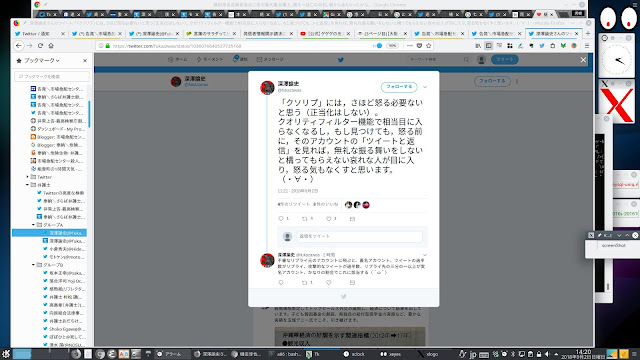Close the Twitter / 通知 tab

tap(63, 33)
